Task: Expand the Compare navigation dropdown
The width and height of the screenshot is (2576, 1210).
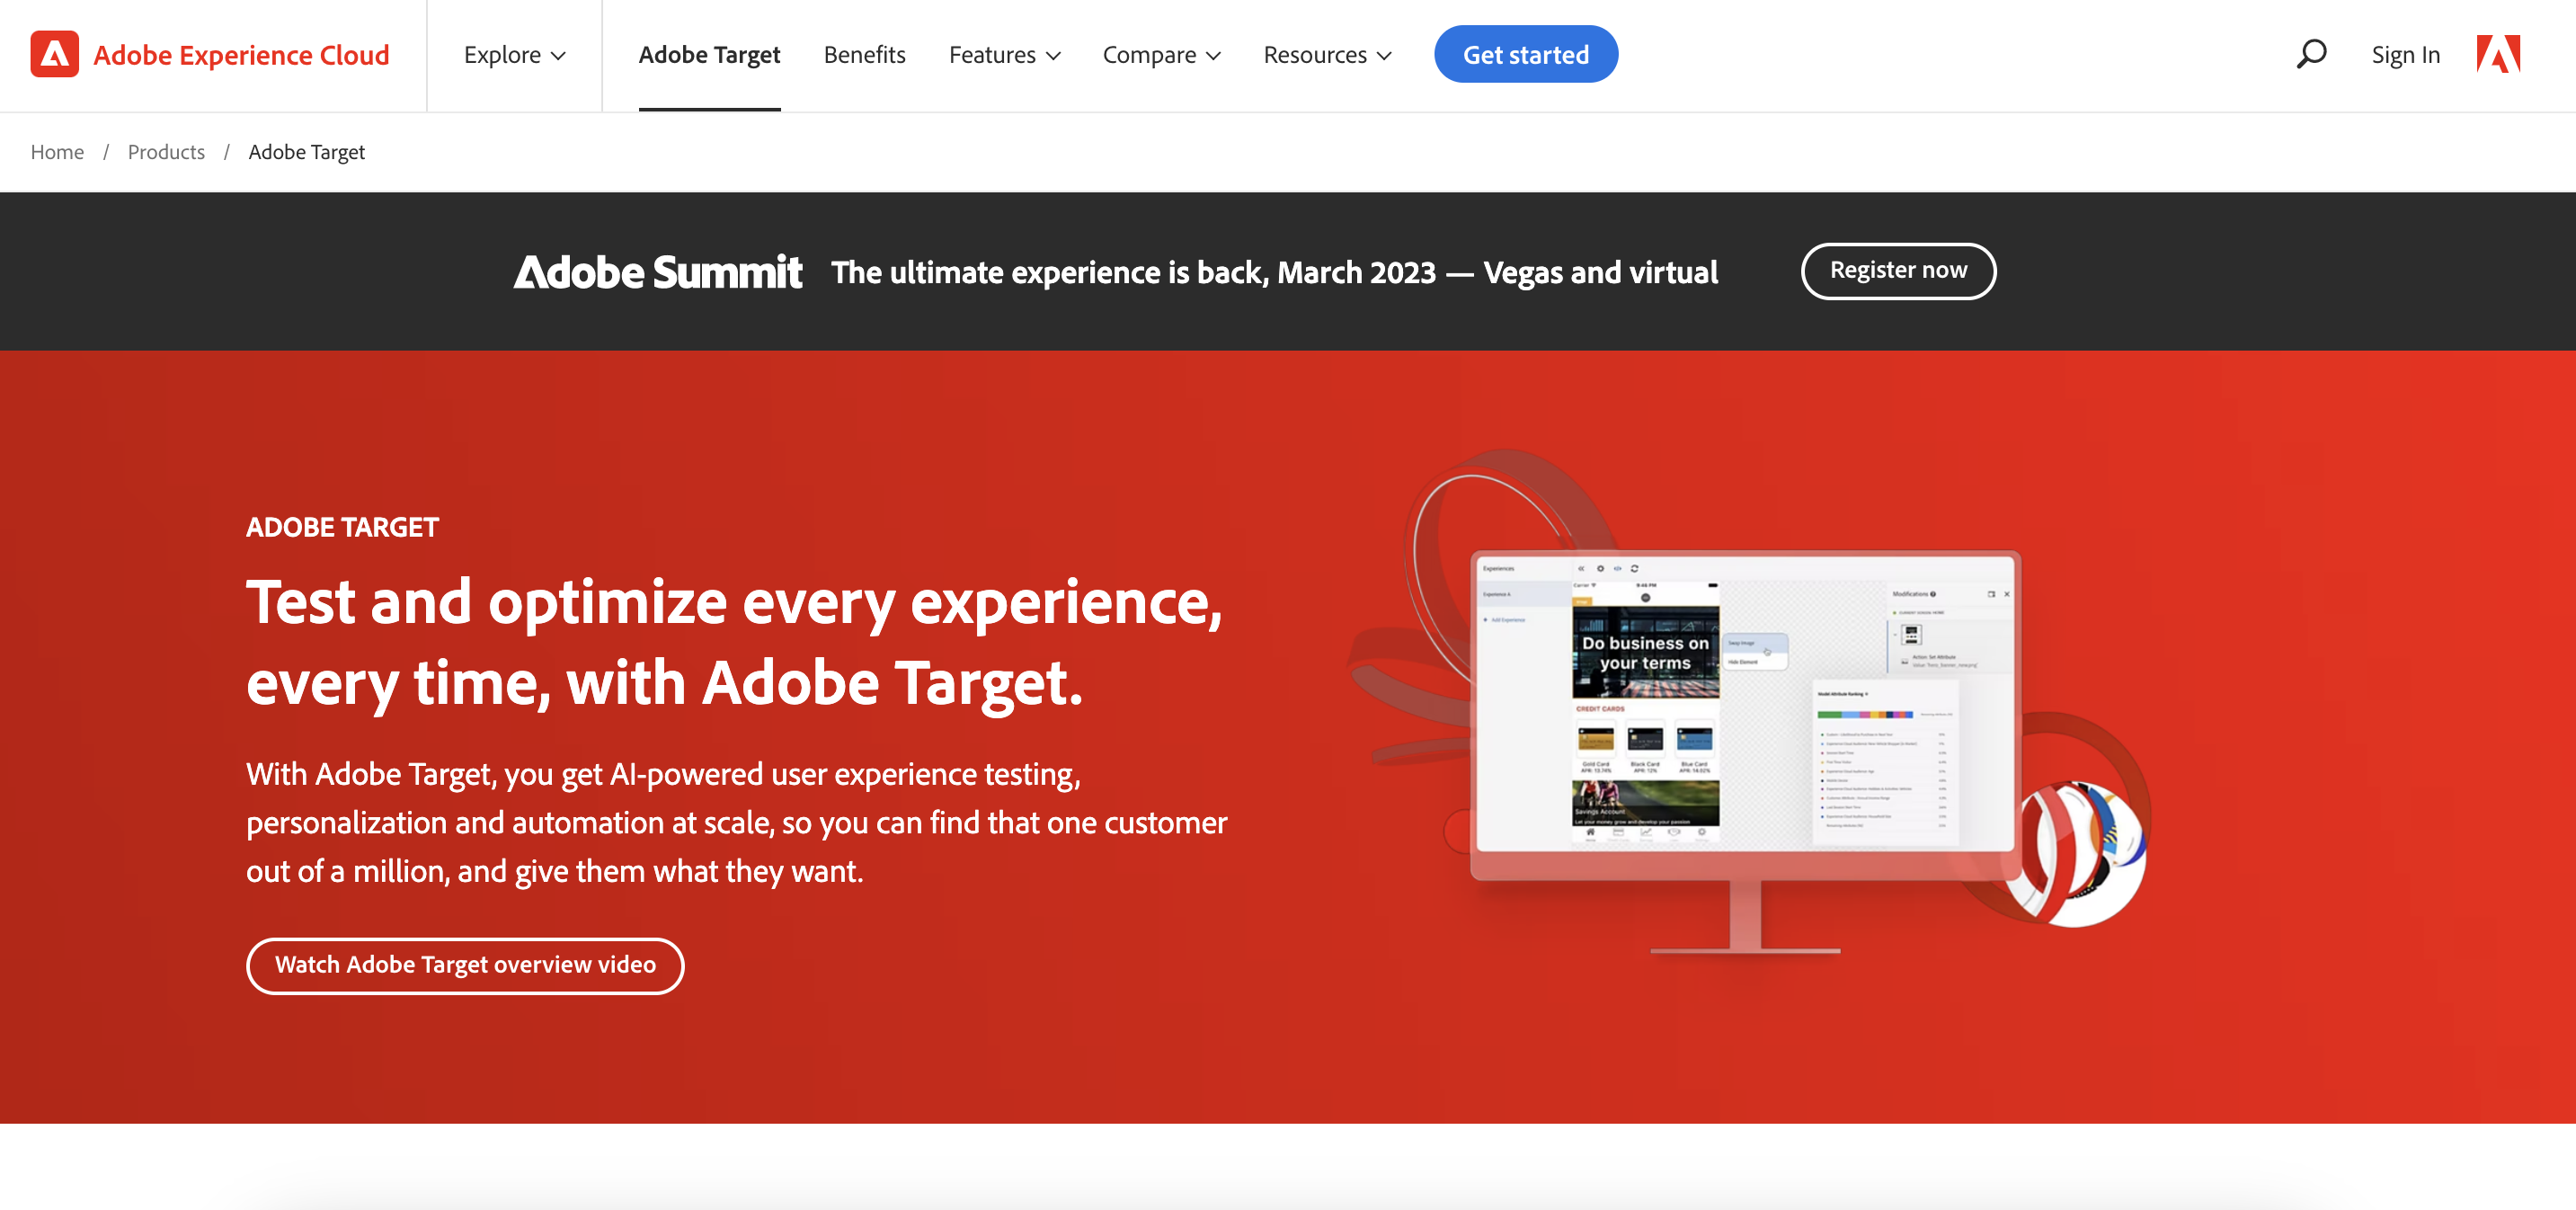Action: coord(1159,54)
